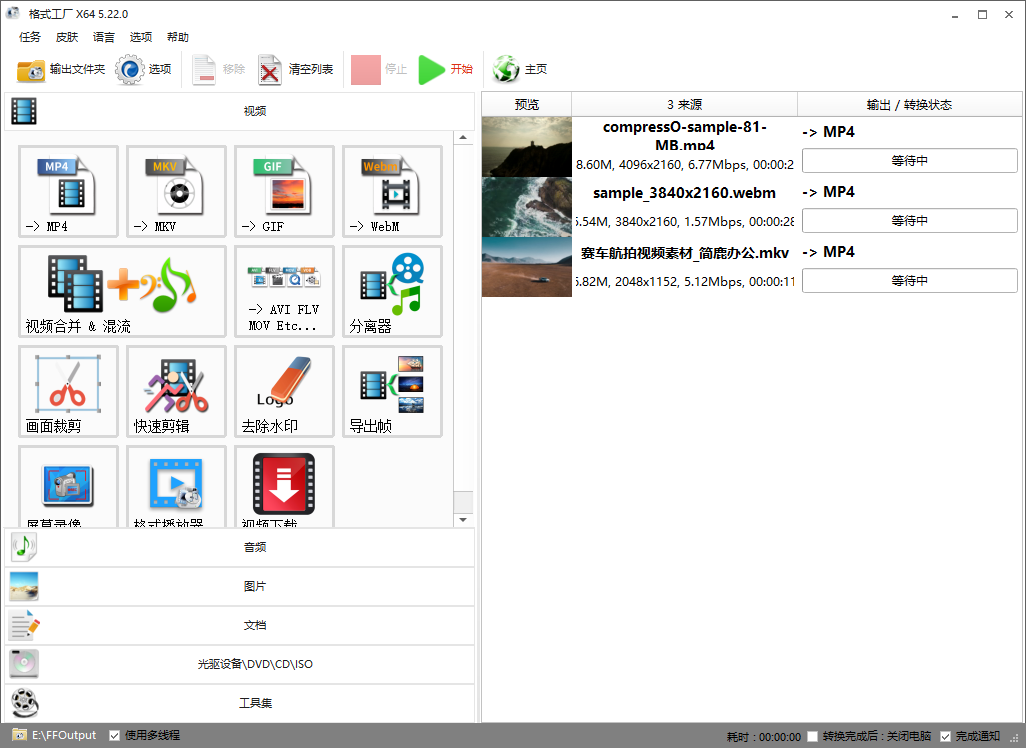Select the -> MP4 conversion icon
Viewport: 1026px width, 748px height.
pos(68,191)
